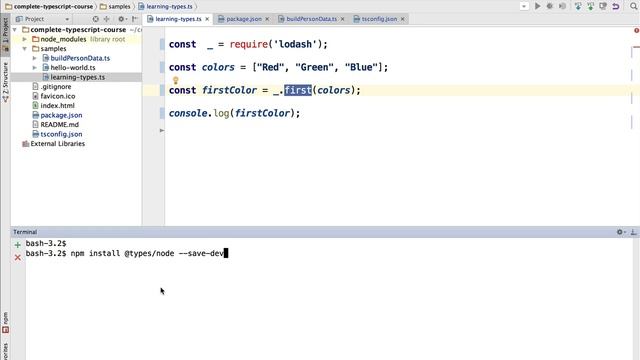Close the buildPersonData.ts tab
This screenshot has height=360, width=640.
[x=342, y=19]
